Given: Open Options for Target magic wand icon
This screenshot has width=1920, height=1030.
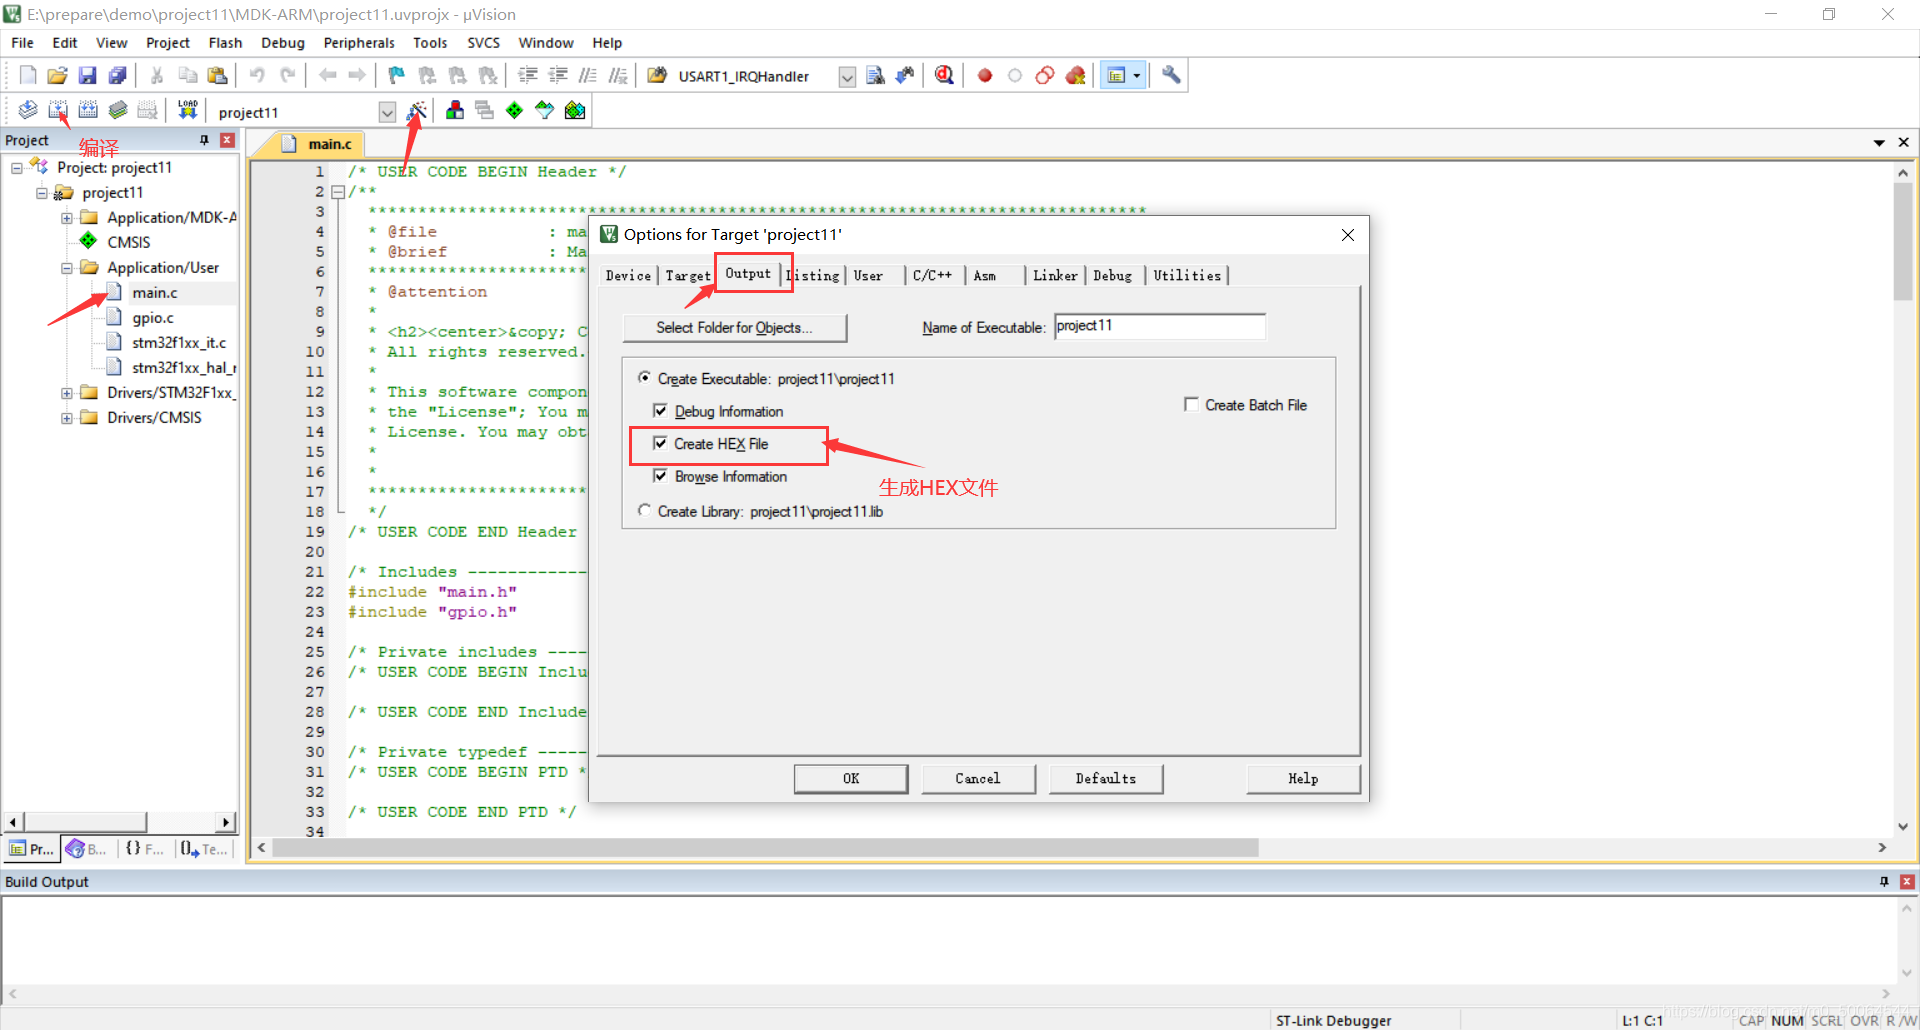Looking at the screenshot, I should pos(417,110).
